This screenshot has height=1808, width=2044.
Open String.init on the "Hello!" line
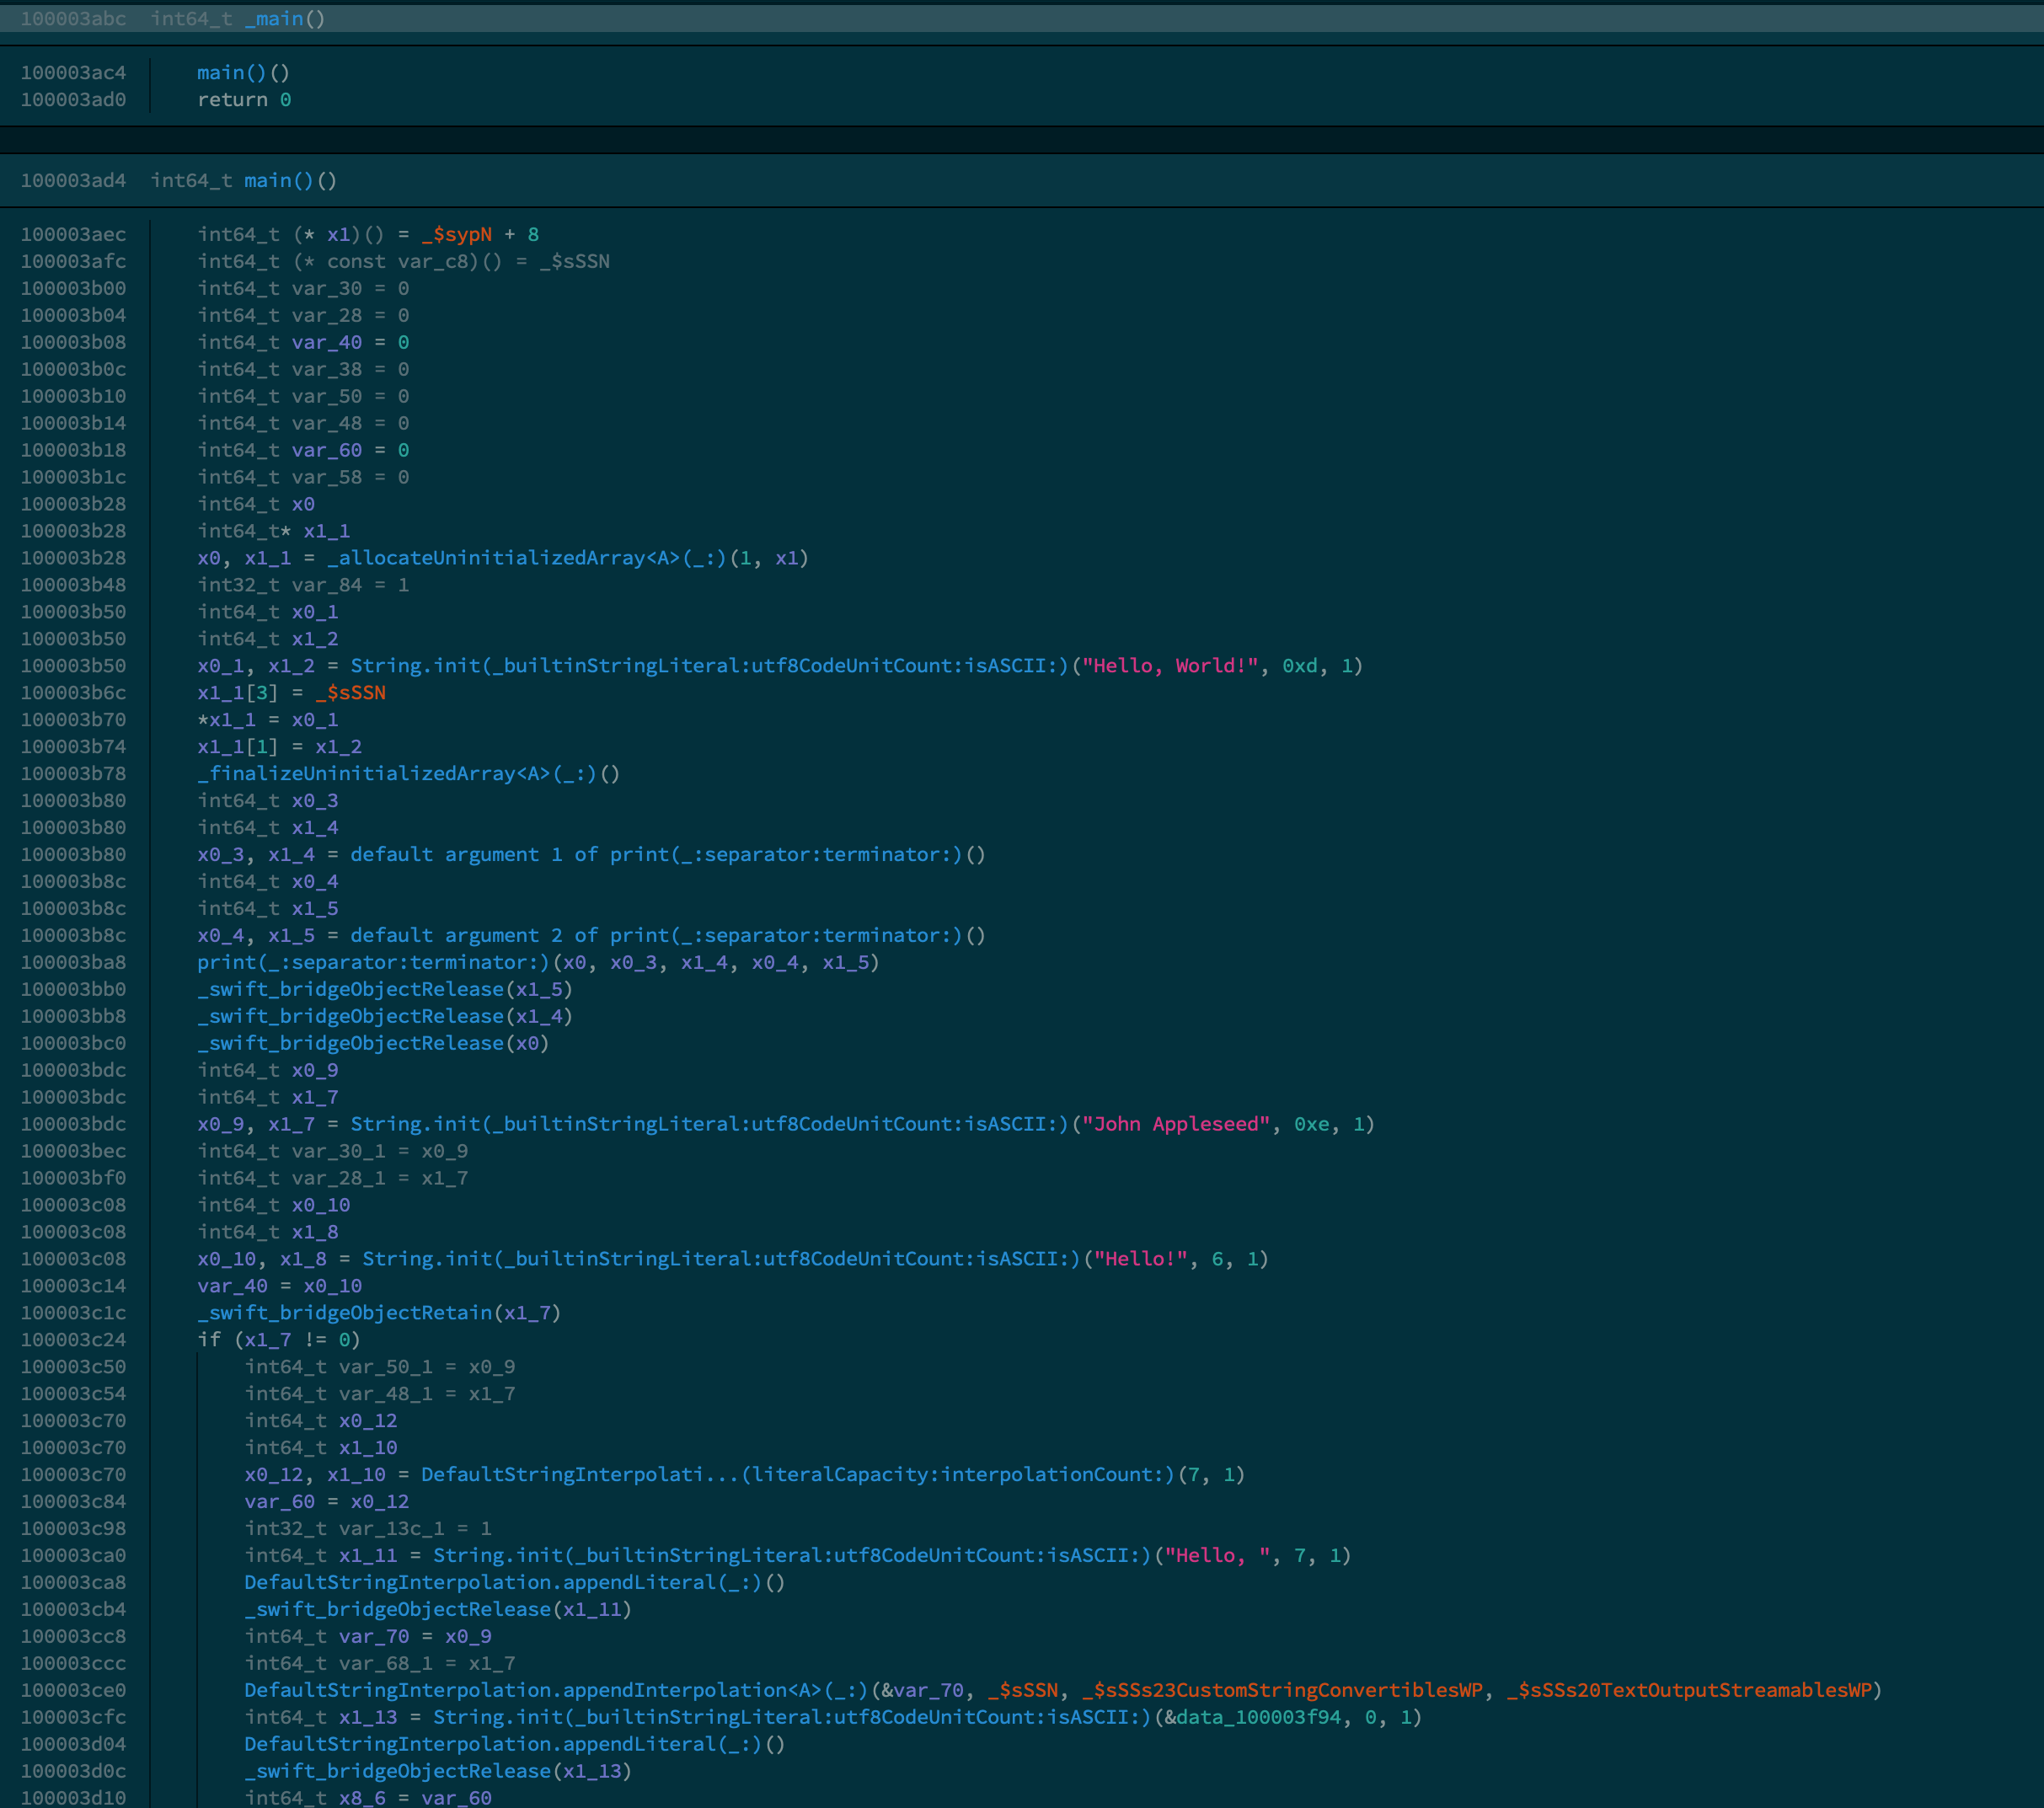[721, 1260]
